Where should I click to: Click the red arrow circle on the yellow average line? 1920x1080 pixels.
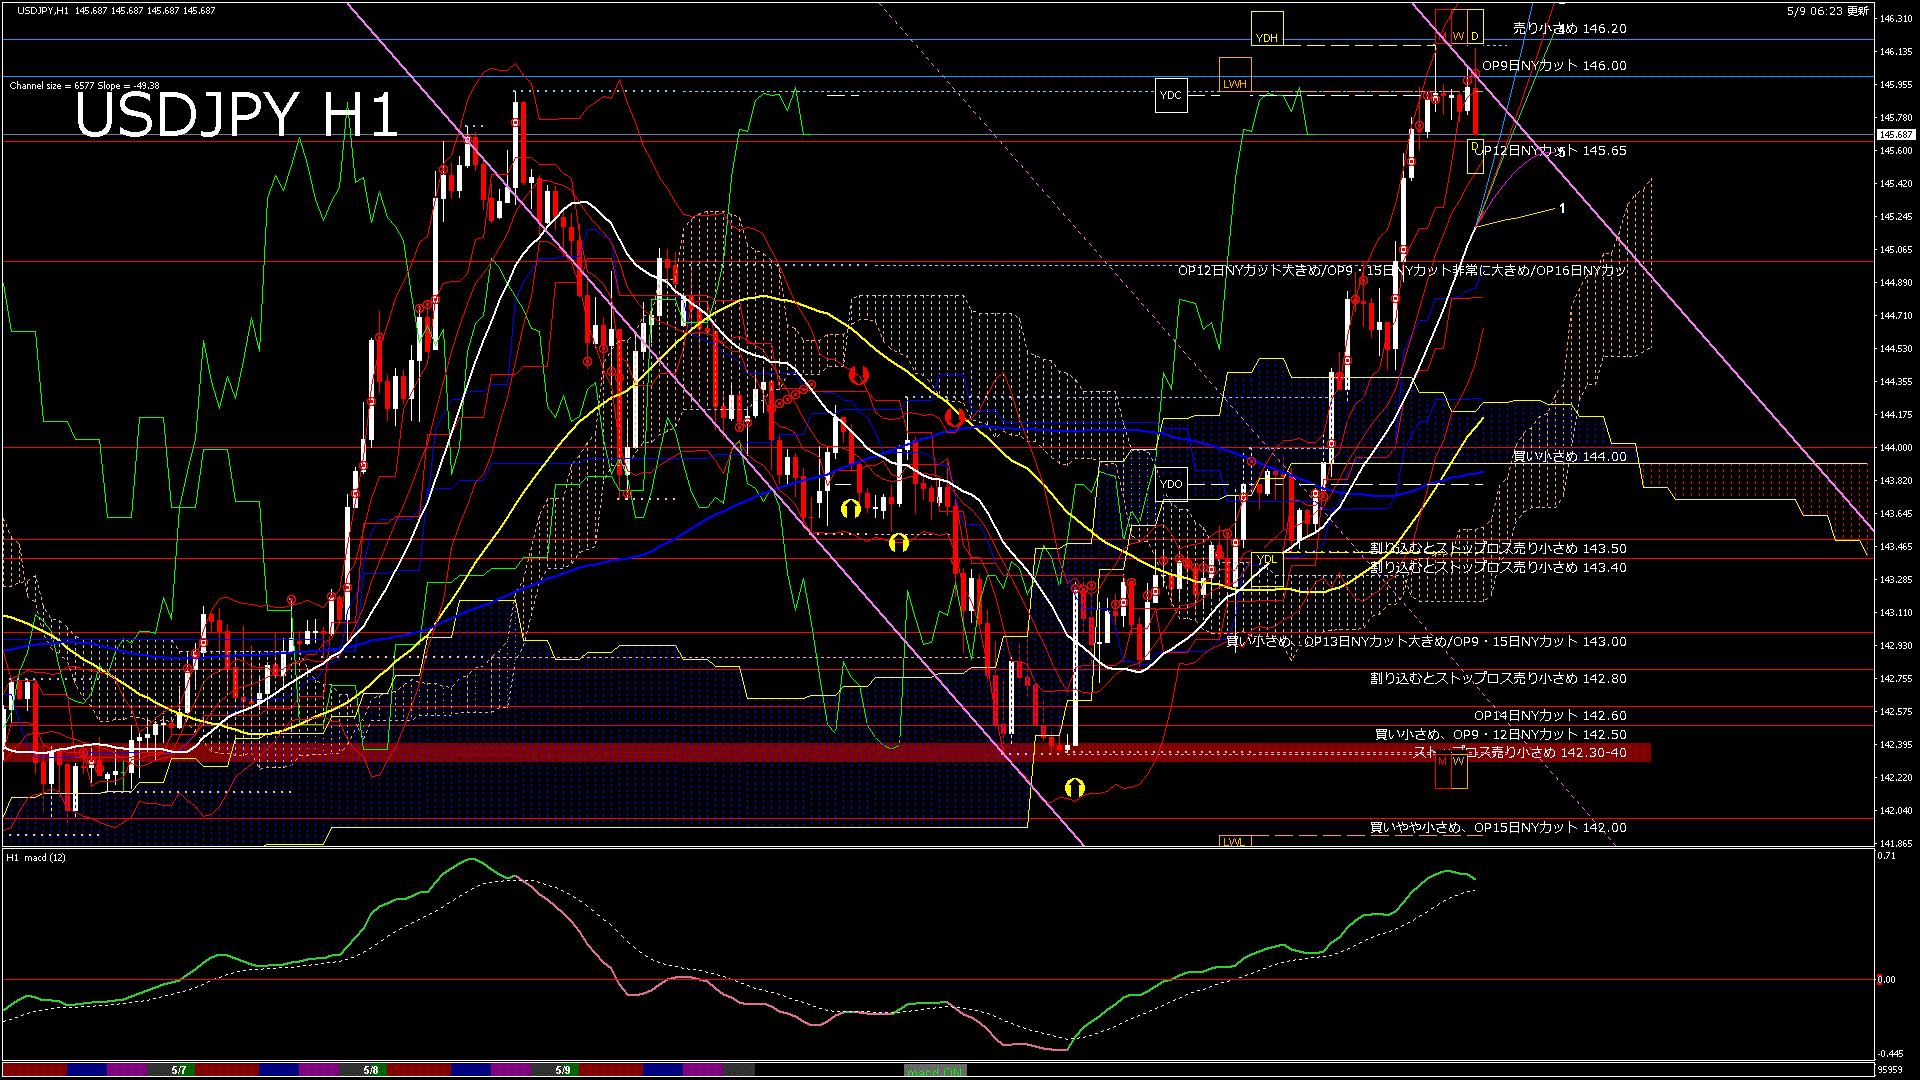(954, 418)
